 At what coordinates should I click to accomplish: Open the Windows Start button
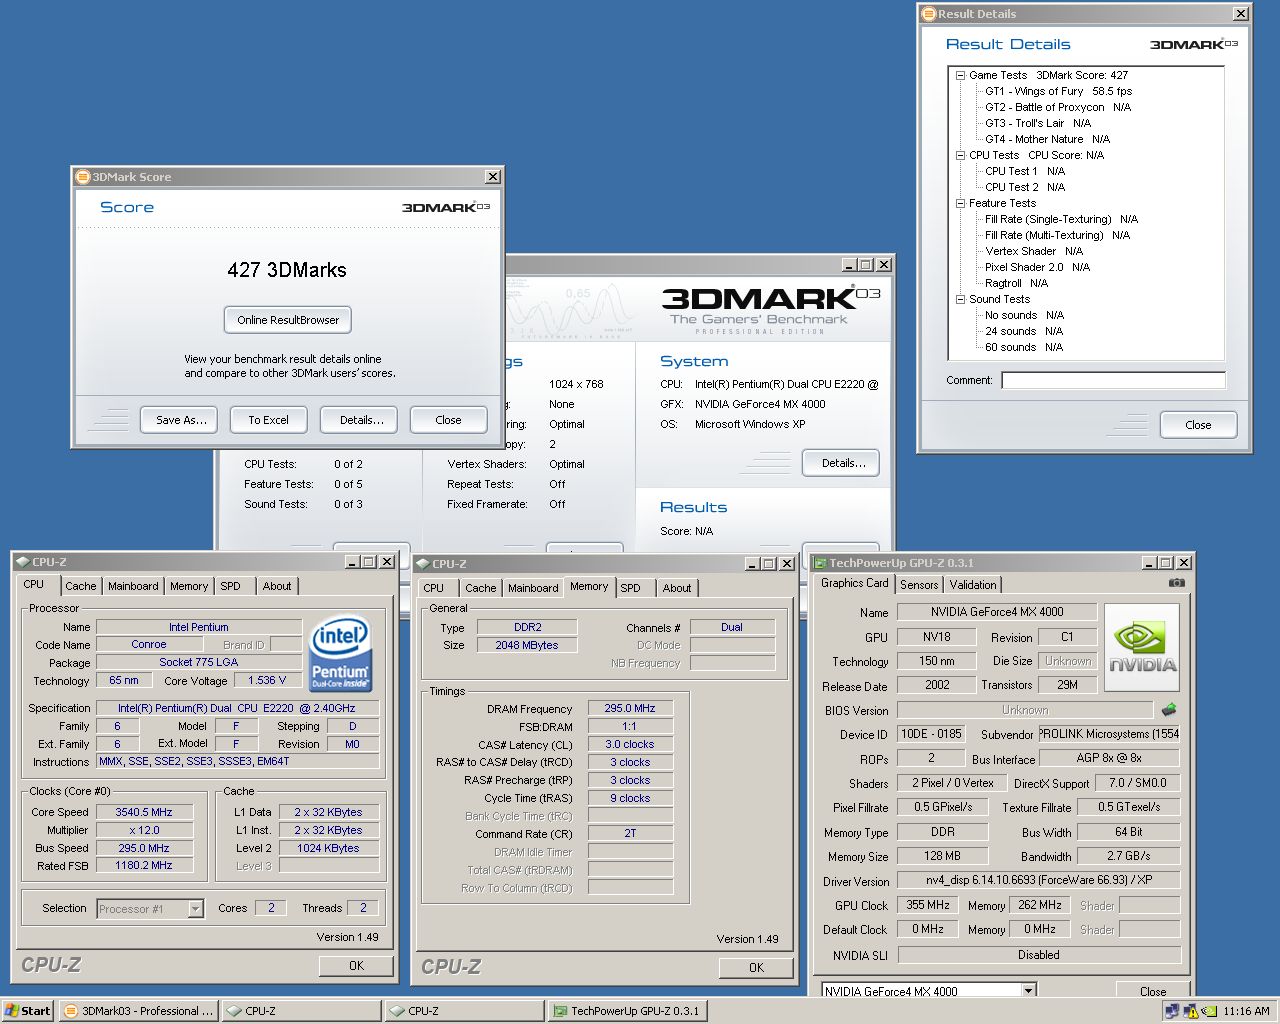point(27,1011)
